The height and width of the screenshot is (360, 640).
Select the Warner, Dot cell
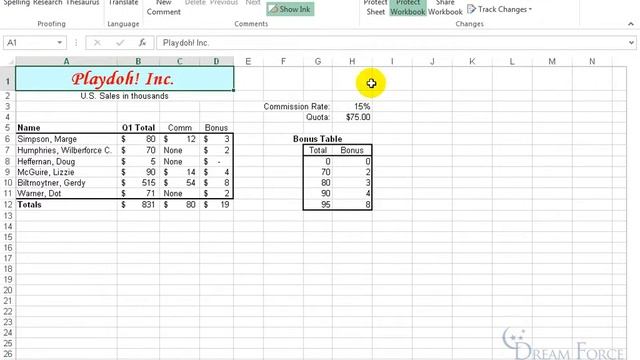(x=66, y=193)
